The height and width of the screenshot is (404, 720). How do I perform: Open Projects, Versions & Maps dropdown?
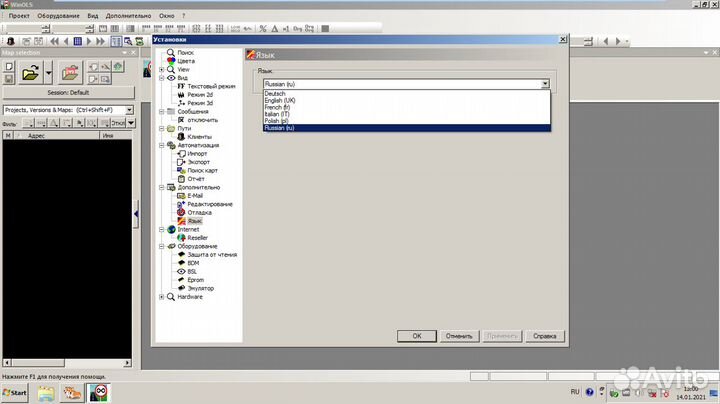point(129,110)
